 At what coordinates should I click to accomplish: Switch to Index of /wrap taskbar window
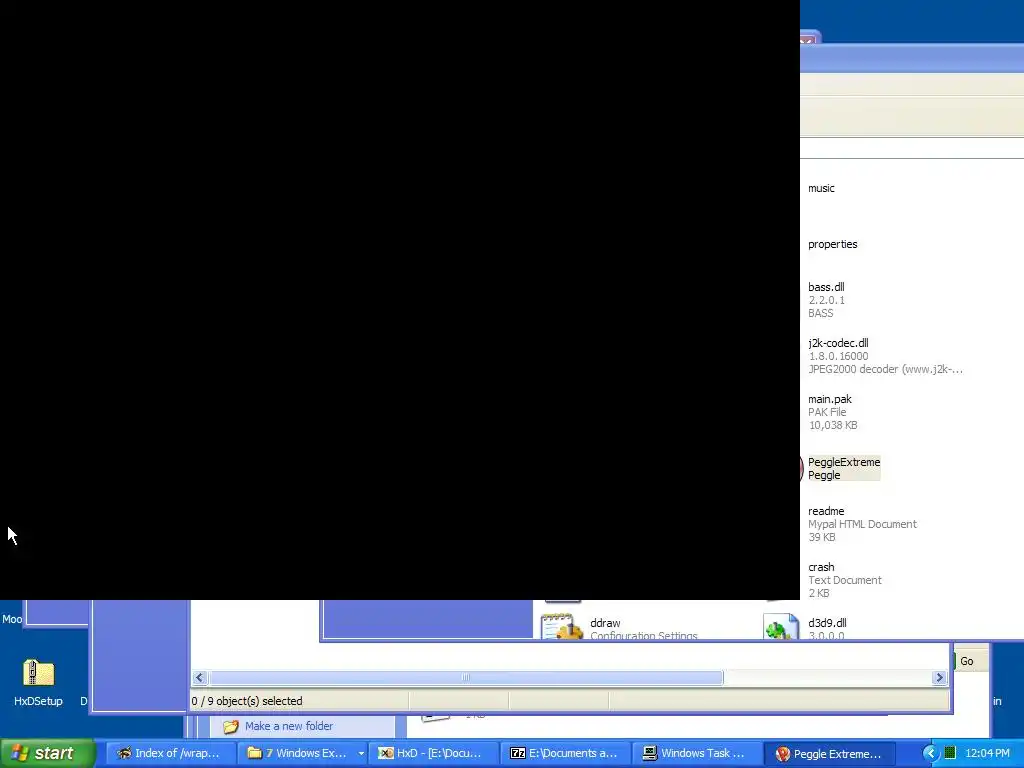point(170,753)
